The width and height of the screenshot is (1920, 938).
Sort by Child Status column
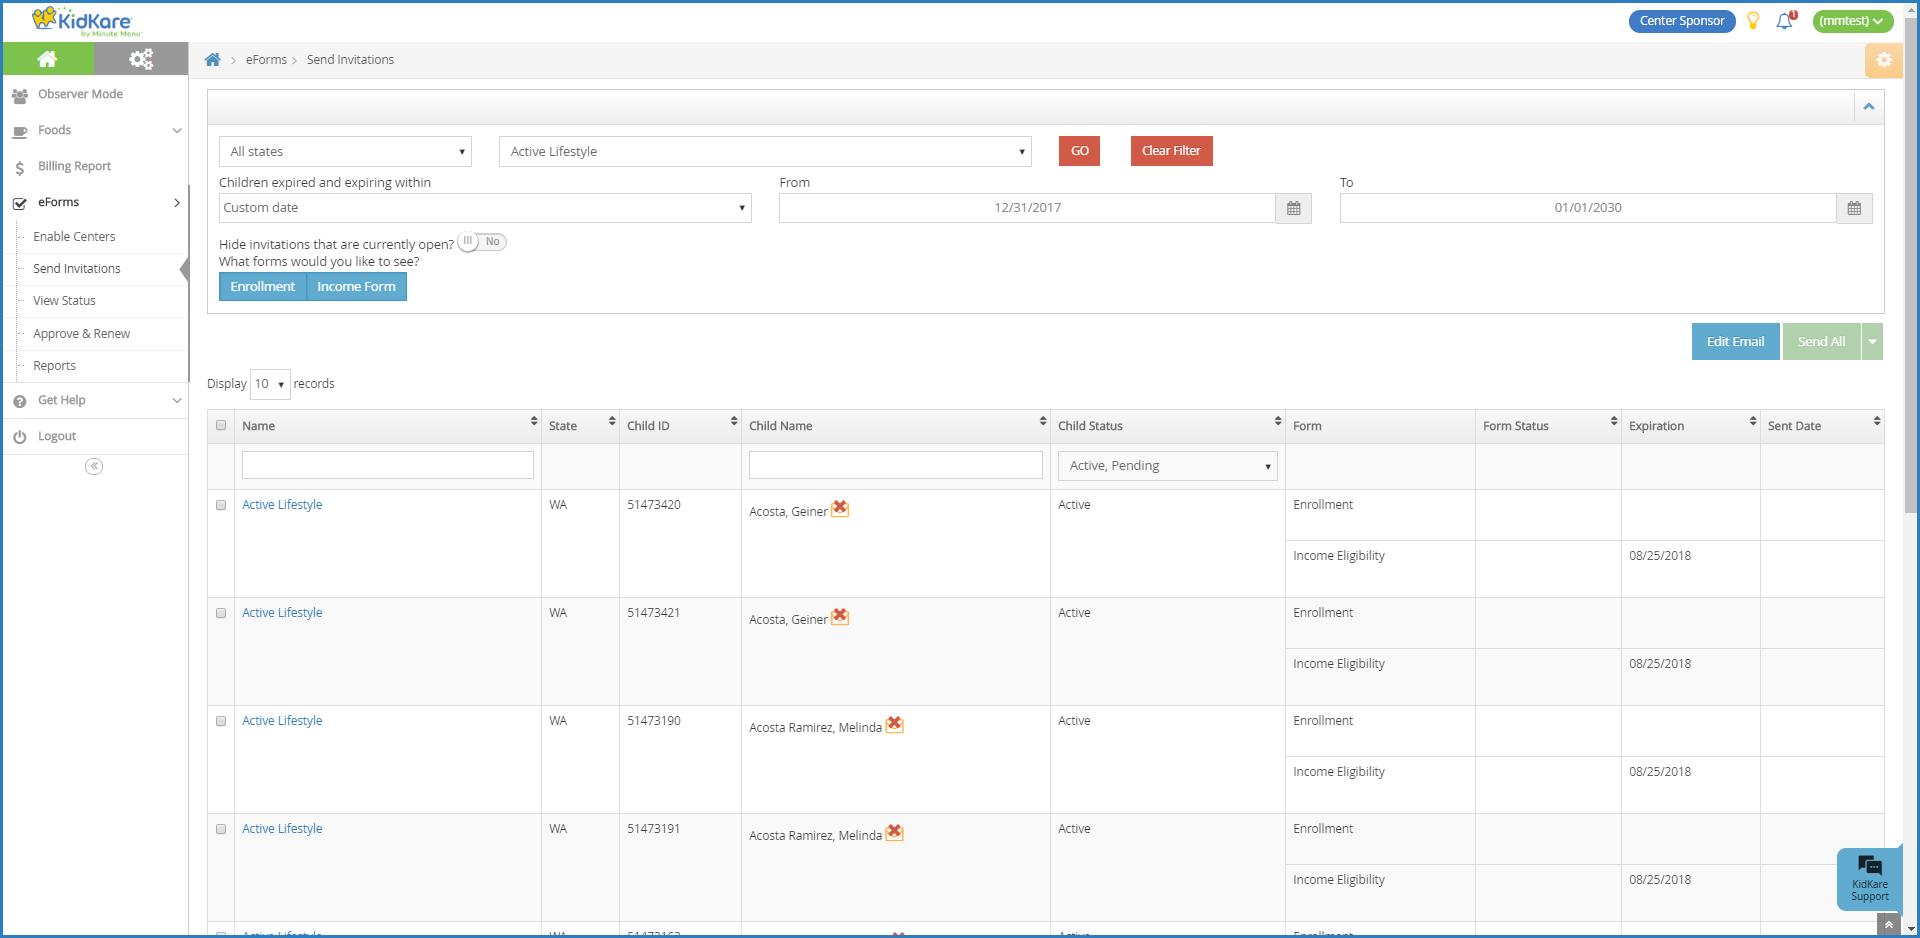click(x=1278, y=422)
